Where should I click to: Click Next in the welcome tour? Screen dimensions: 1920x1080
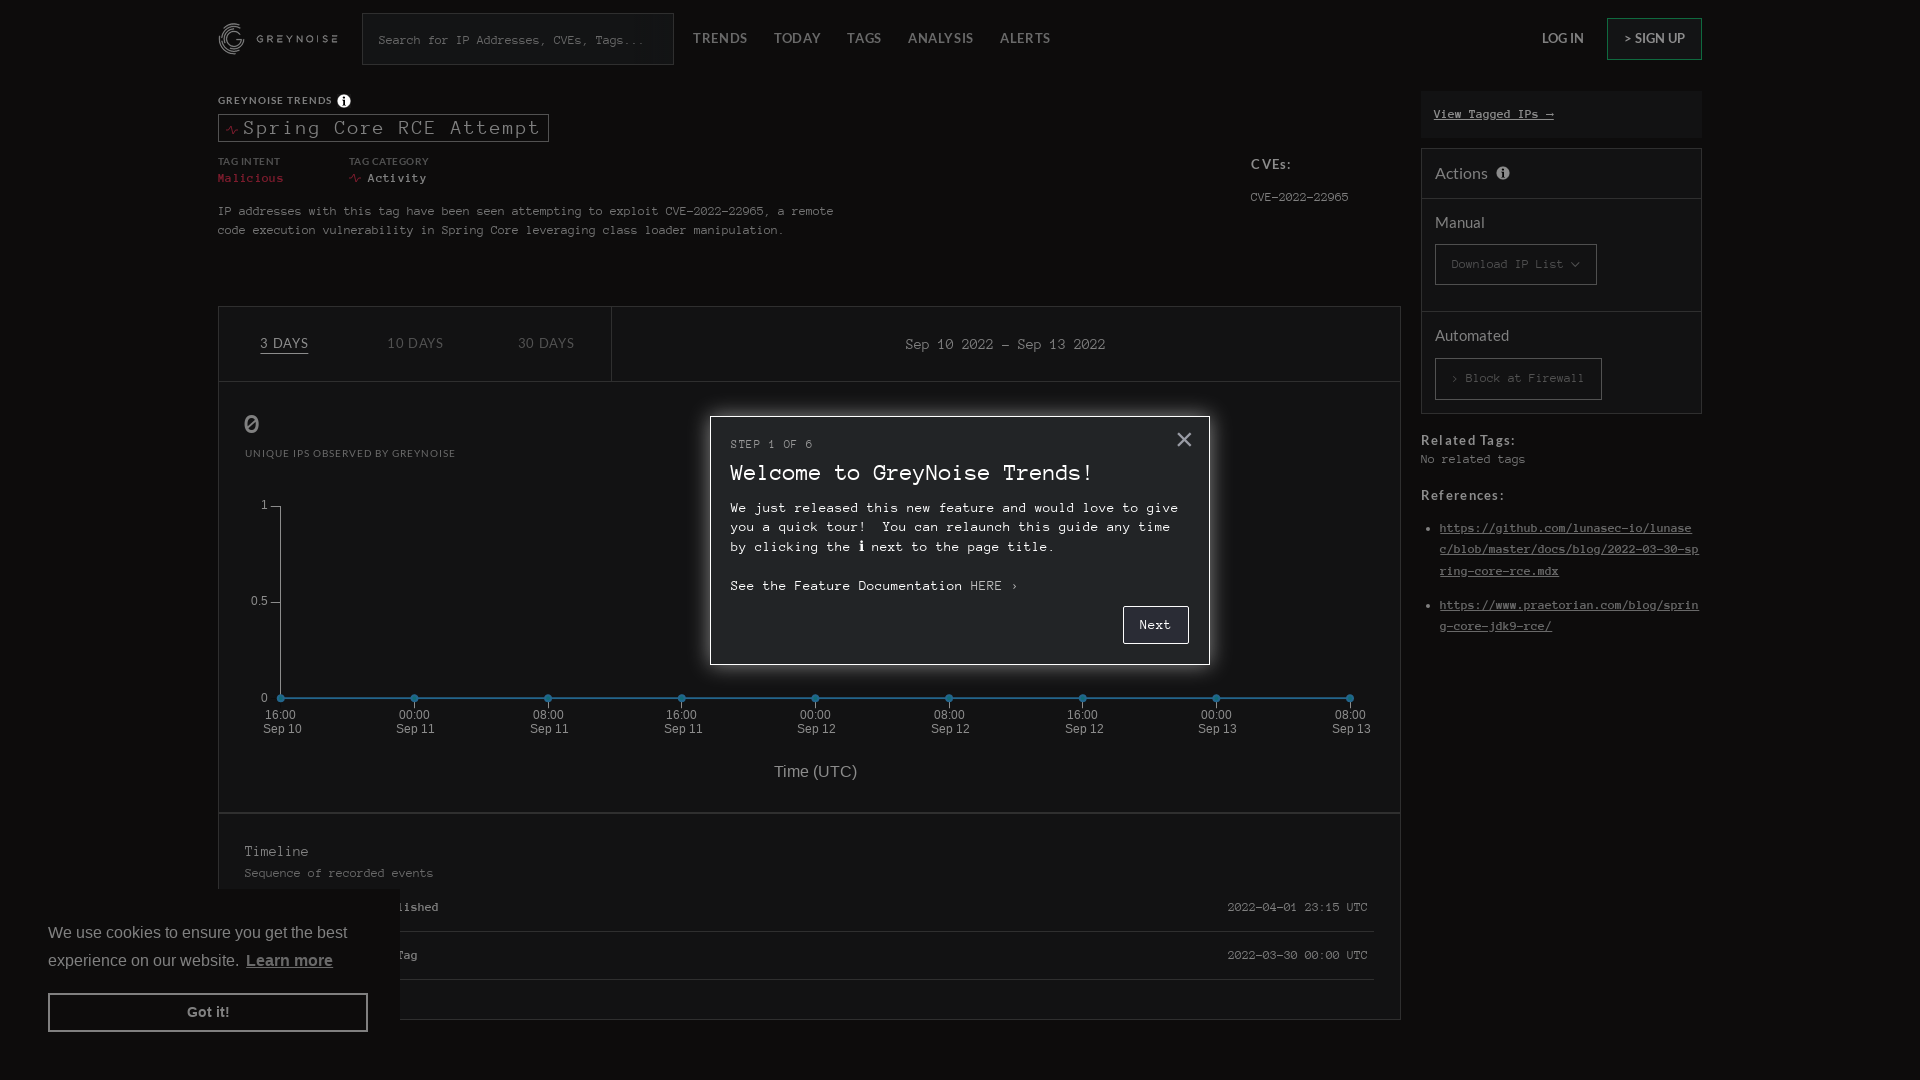pyautogui.click(x=1155, y=625)
